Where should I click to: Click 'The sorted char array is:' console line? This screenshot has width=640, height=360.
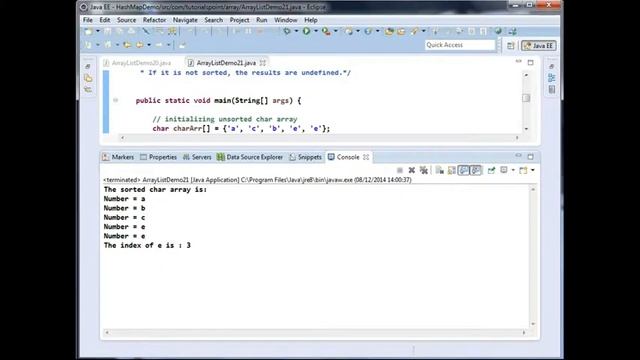point(155,189)
